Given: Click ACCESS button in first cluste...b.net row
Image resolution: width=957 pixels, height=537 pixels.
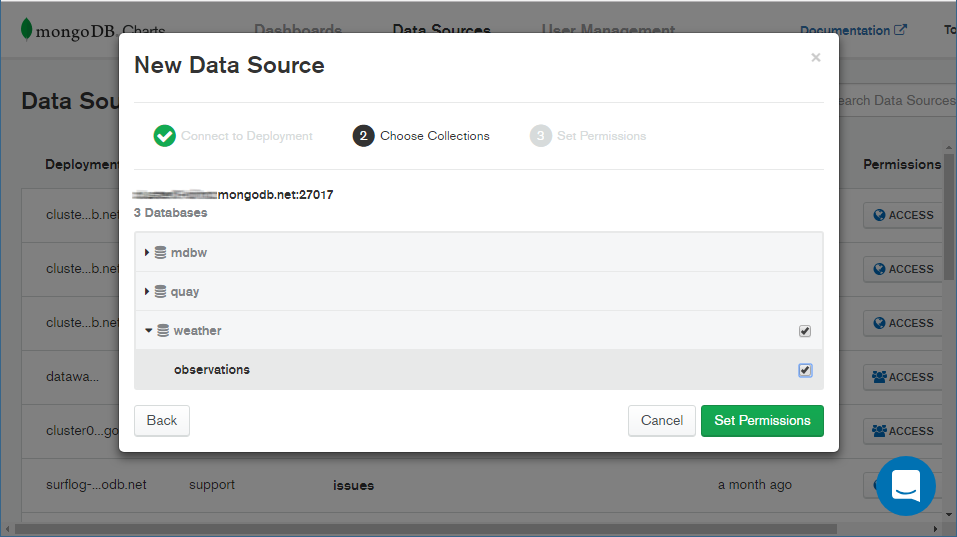Looking at the screenshot, I should pos(903,215).
